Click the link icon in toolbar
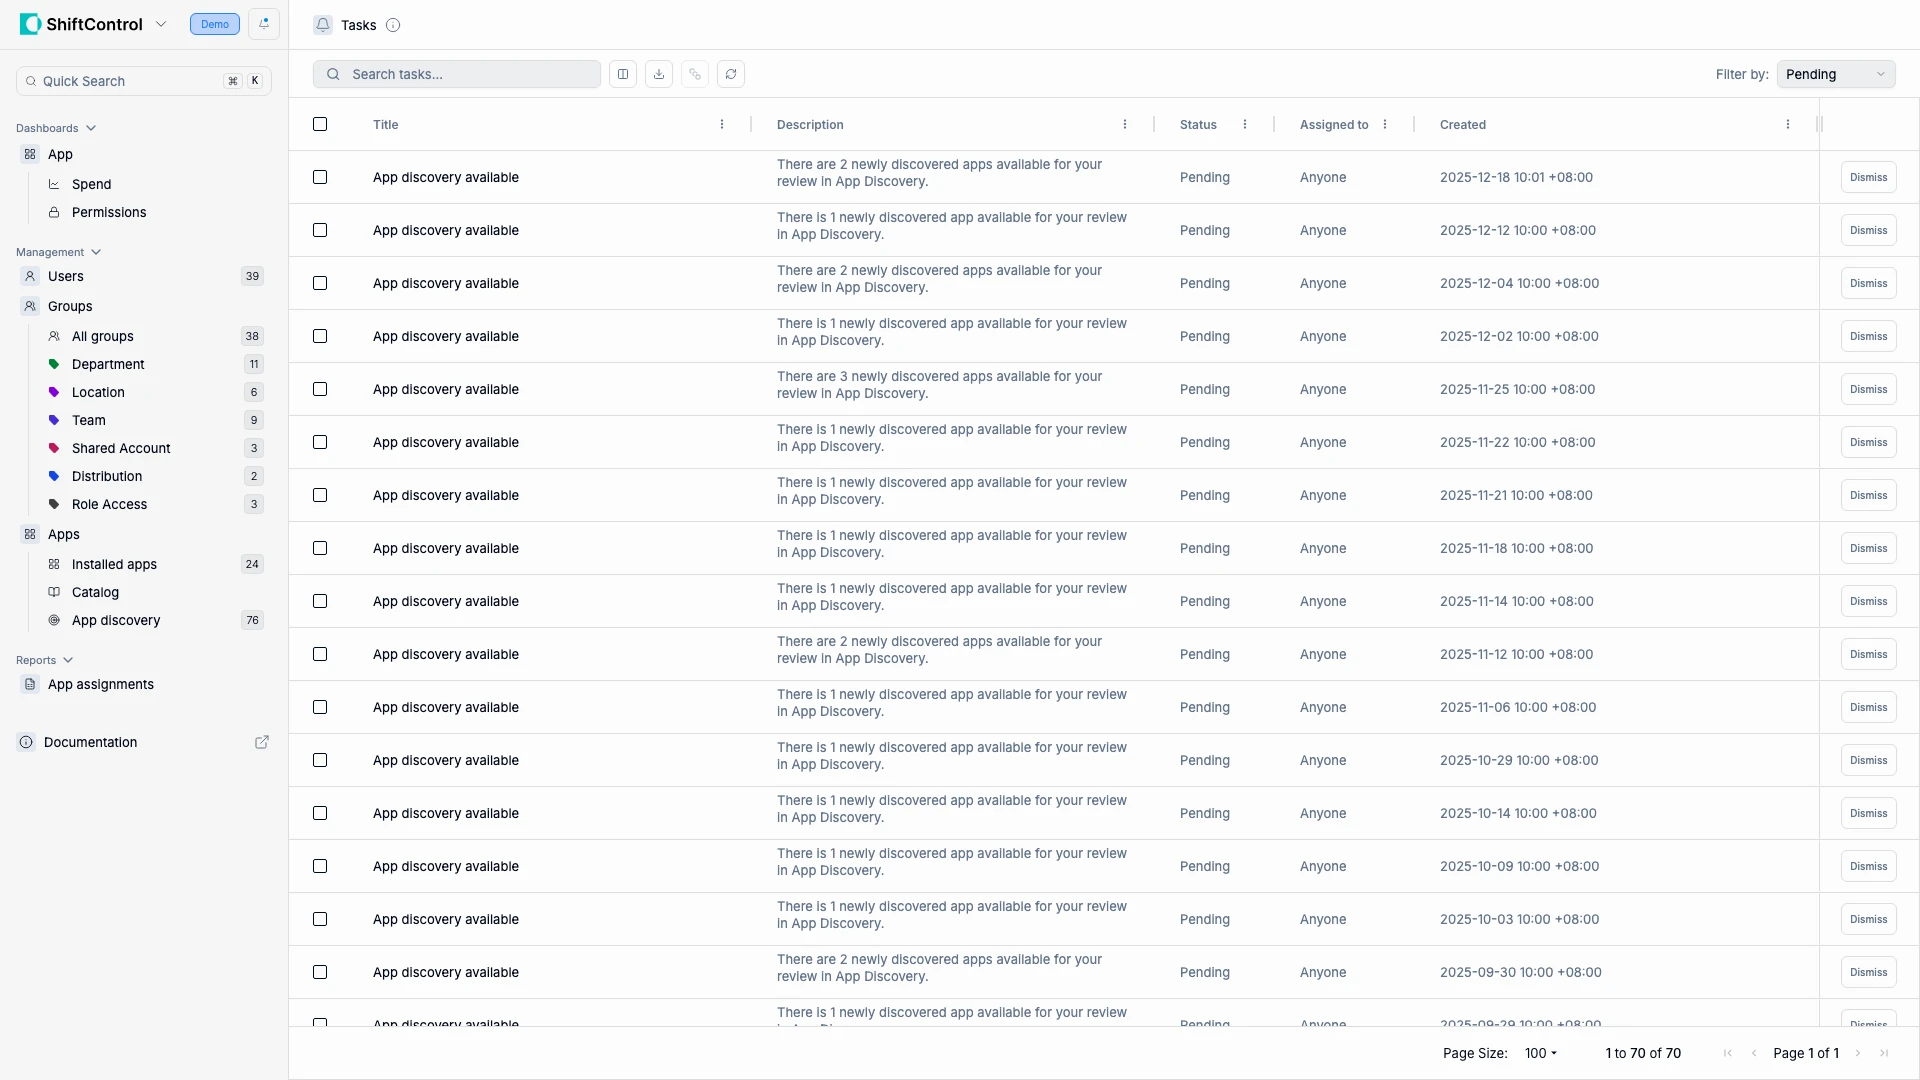 pos(695,74)
